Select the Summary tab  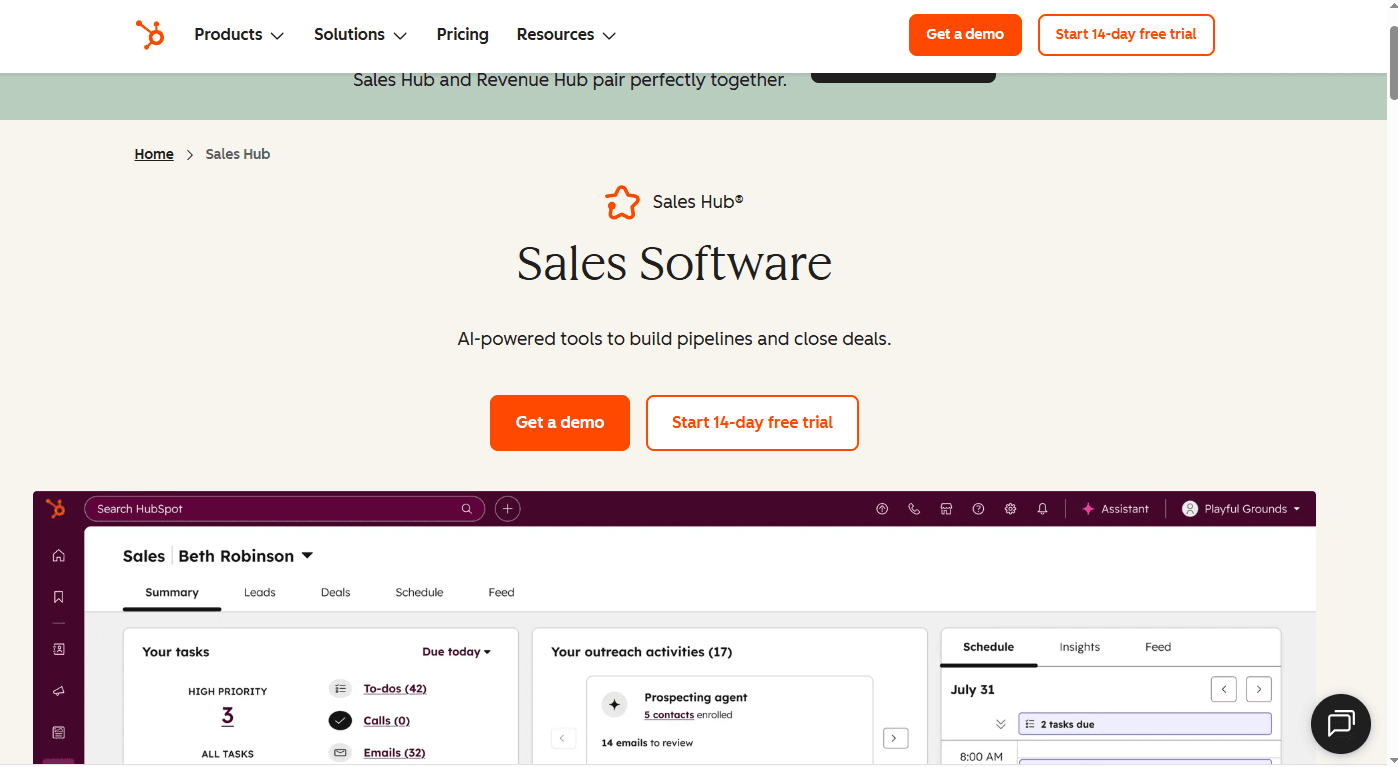coord(172,592)
